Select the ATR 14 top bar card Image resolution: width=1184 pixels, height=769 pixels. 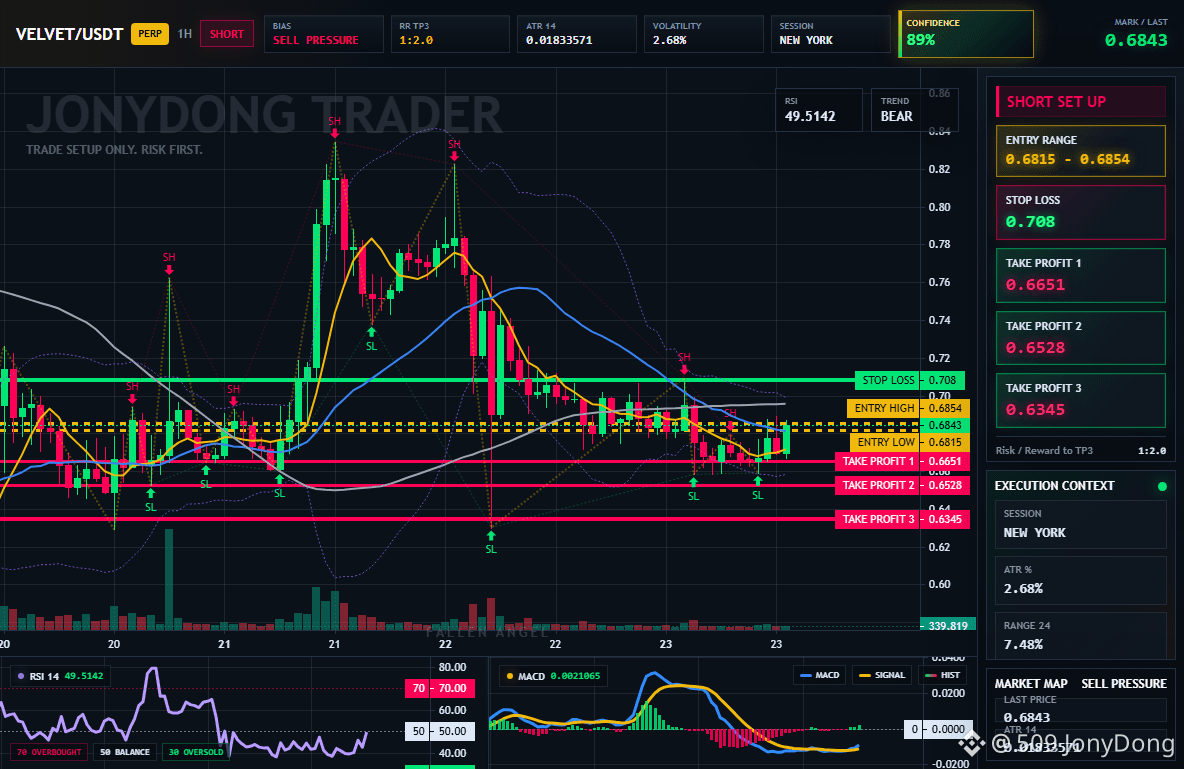point(577,34)
